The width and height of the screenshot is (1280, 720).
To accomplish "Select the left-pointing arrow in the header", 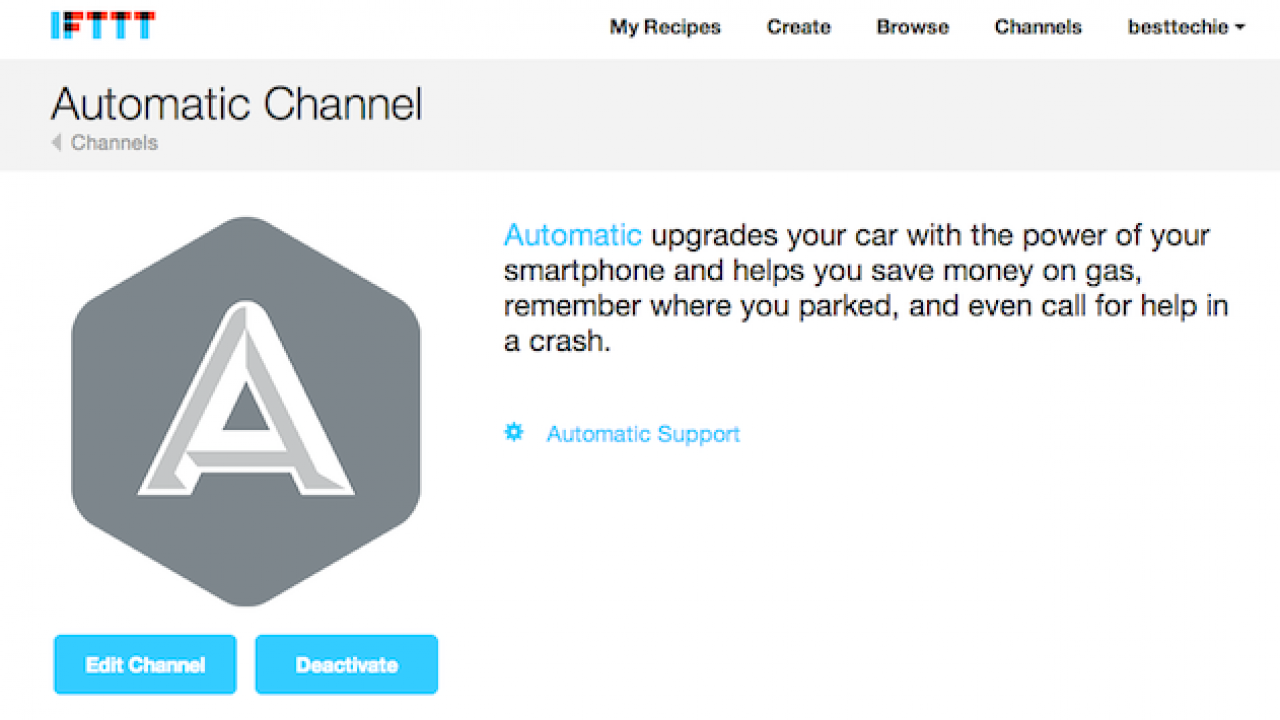I will coord(56,143).
